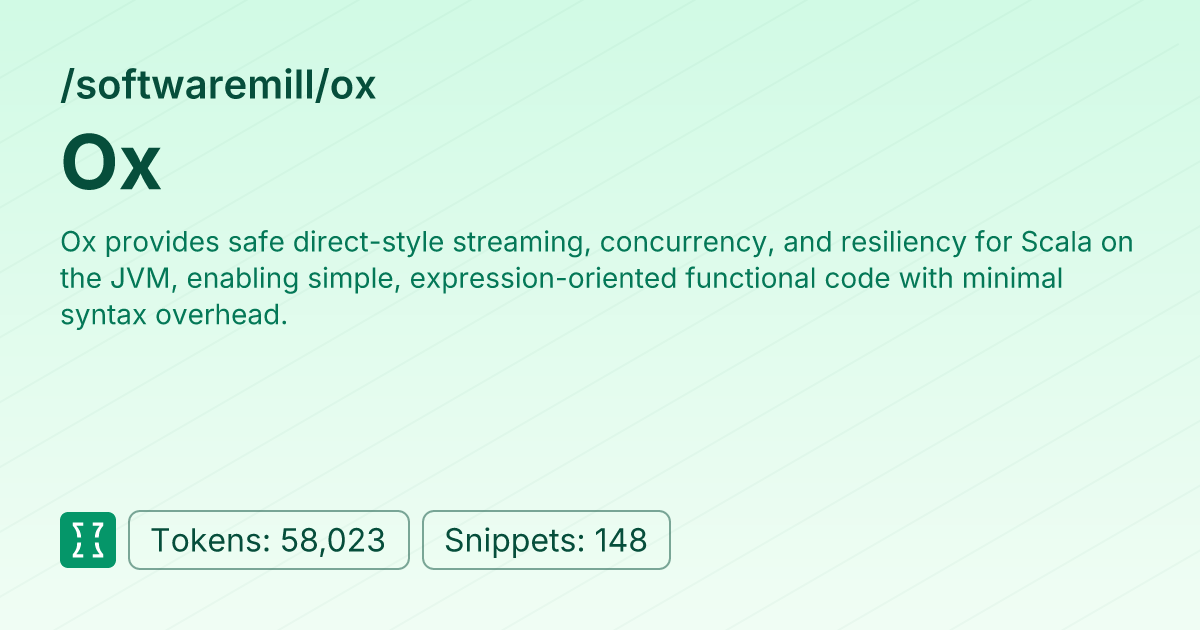Click the Tokens: 58,023 badge
Viewport: 1200px width, 630px height.
(x=269, y=540)
